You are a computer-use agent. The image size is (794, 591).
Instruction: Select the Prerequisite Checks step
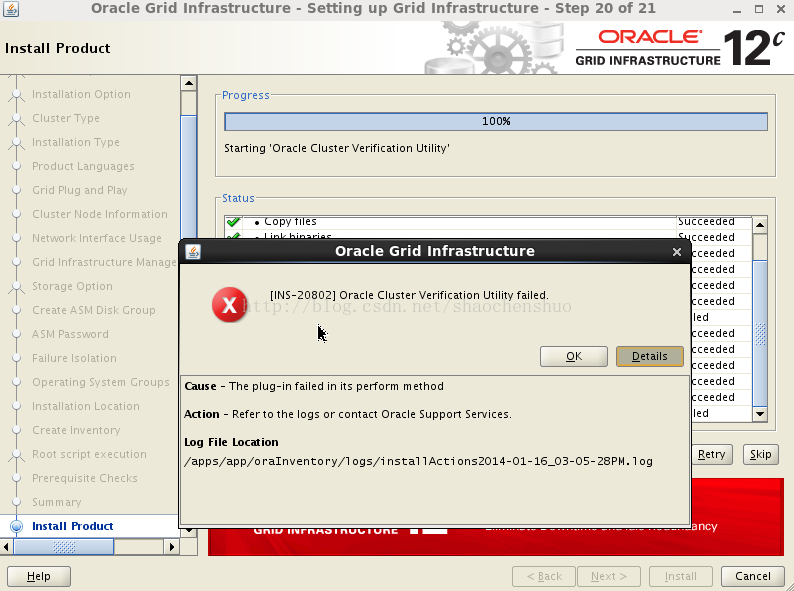pyautogui.click(x=85, y=478)
